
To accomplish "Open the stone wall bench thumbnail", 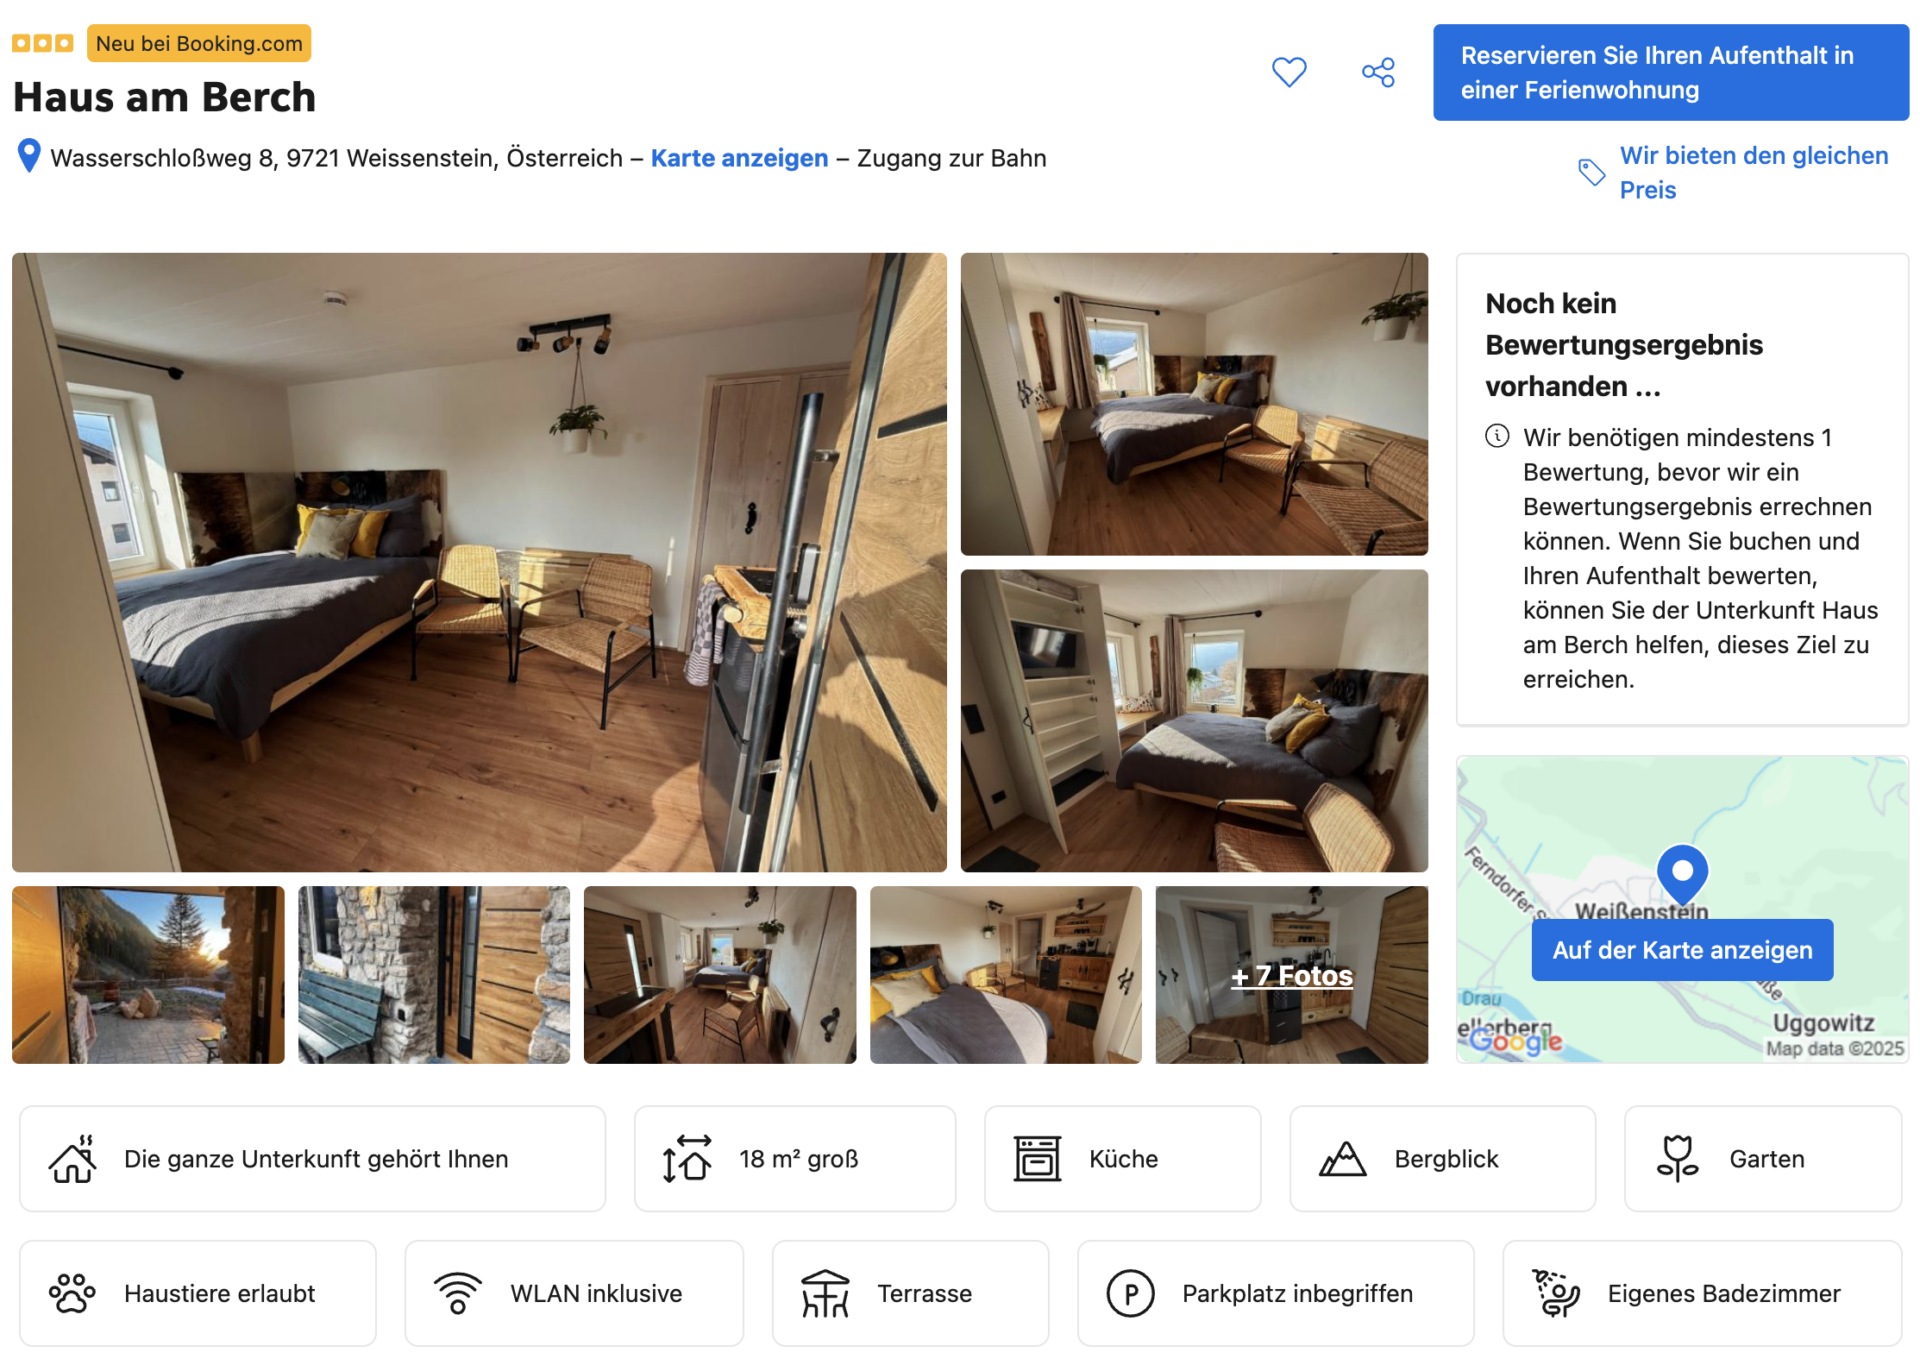I will [434, 975].
